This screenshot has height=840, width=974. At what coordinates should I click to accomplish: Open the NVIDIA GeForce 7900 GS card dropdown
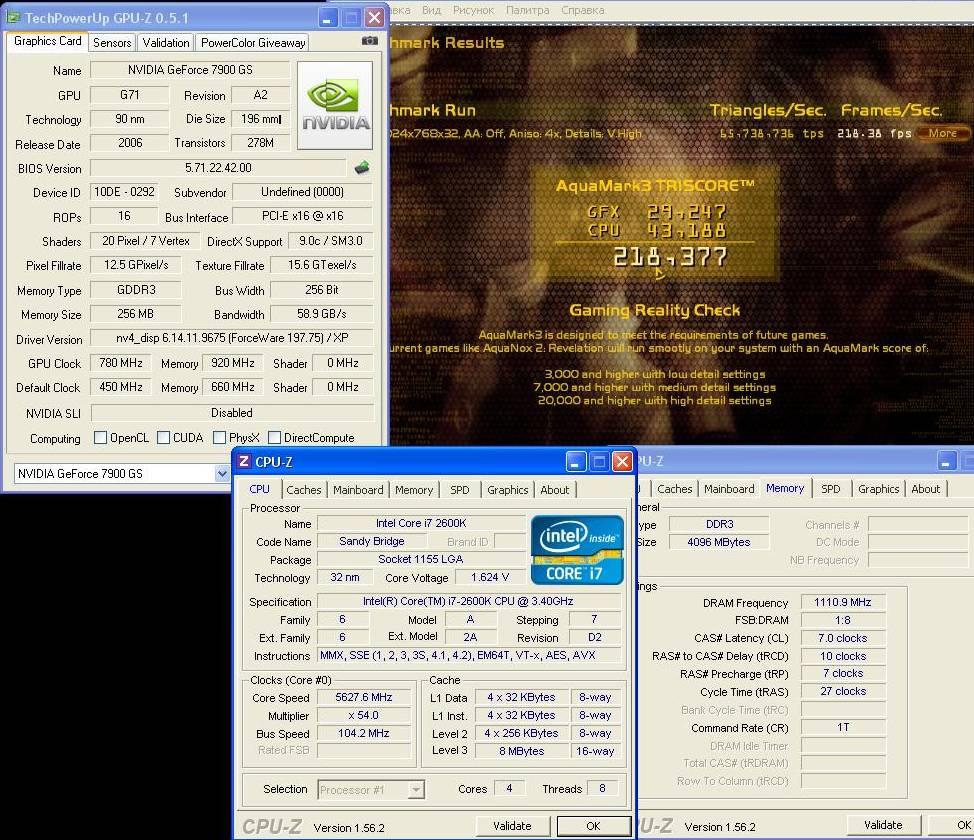tap(222, 473)
